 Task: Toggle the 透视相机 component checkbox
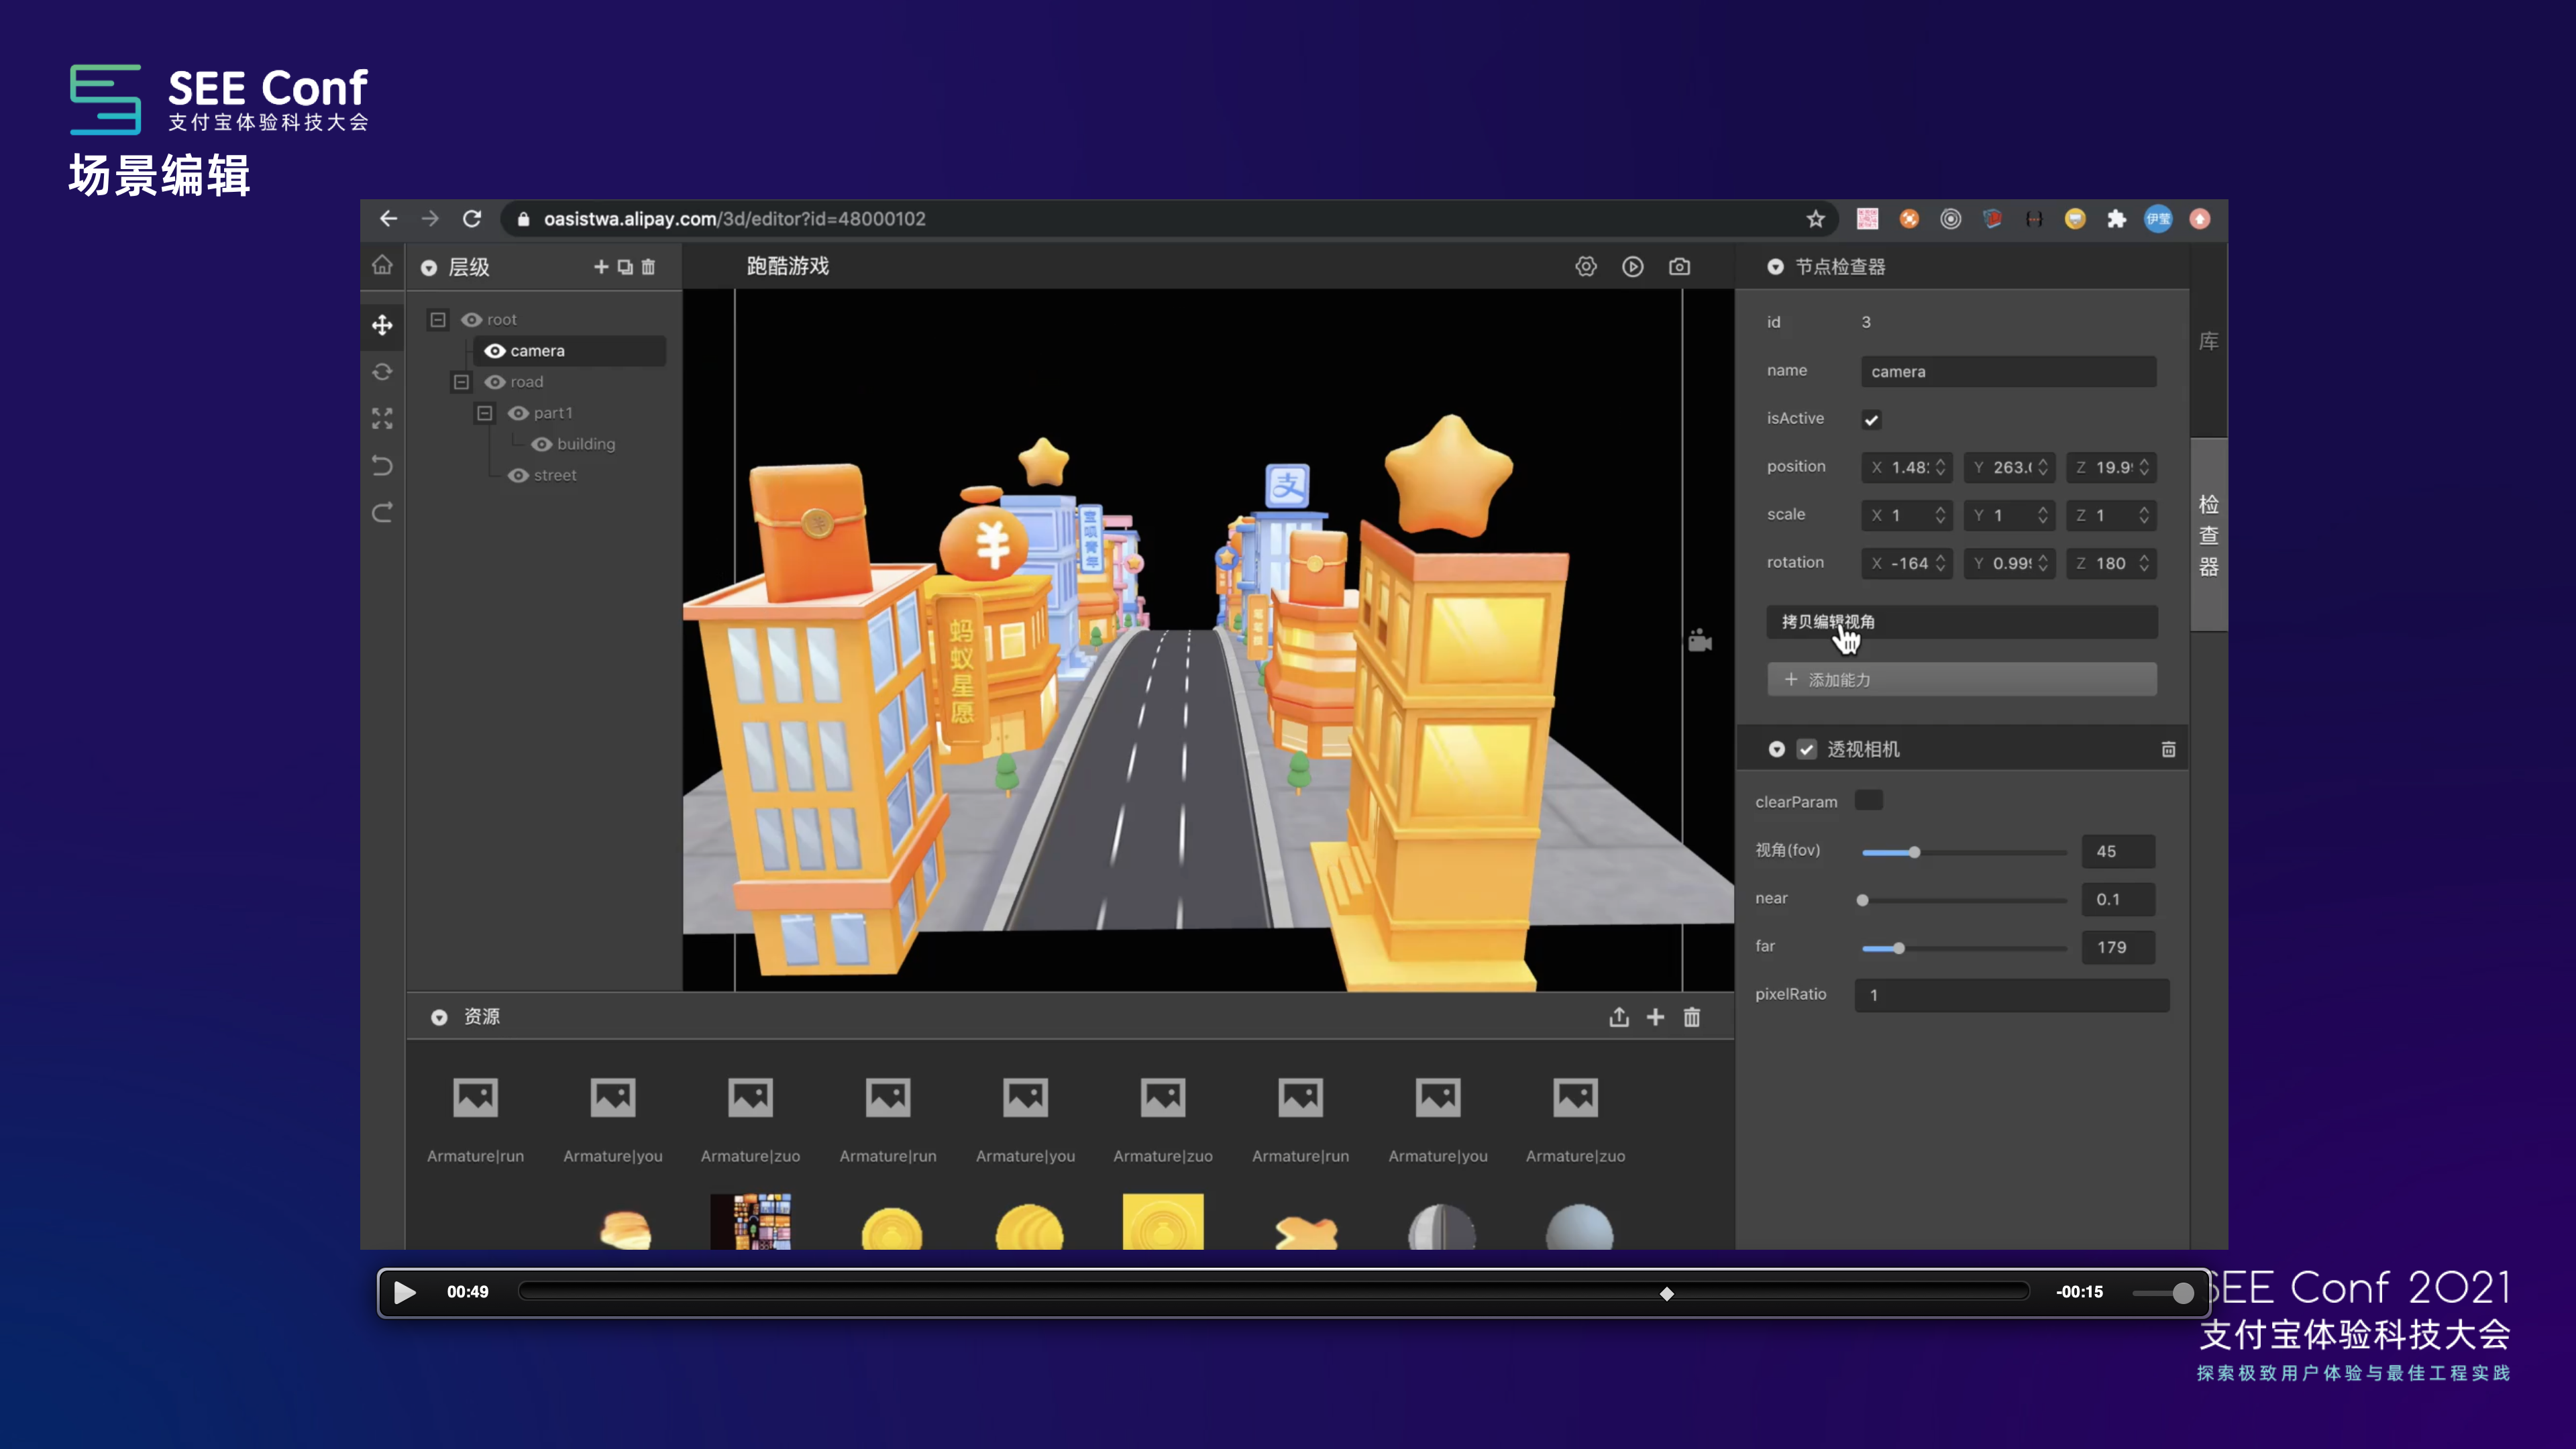click(1806, 749)
